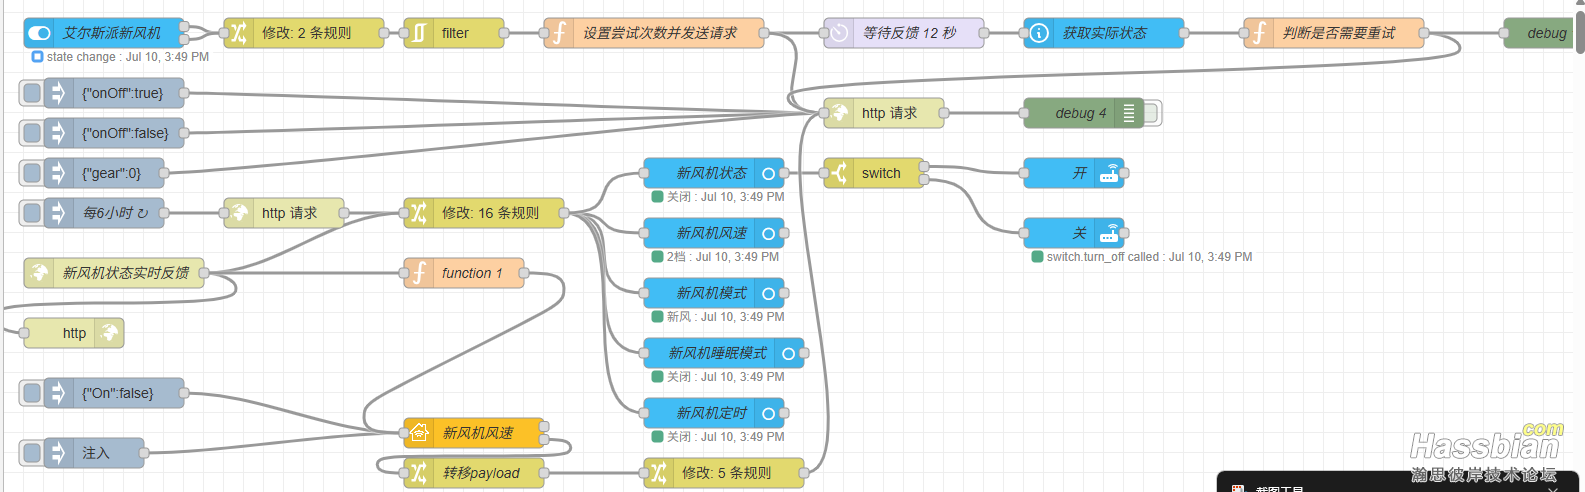1585x492 pixels.
Task: Select the 等待反馈 12 秒 delay node label
Action: click(909, 33)
